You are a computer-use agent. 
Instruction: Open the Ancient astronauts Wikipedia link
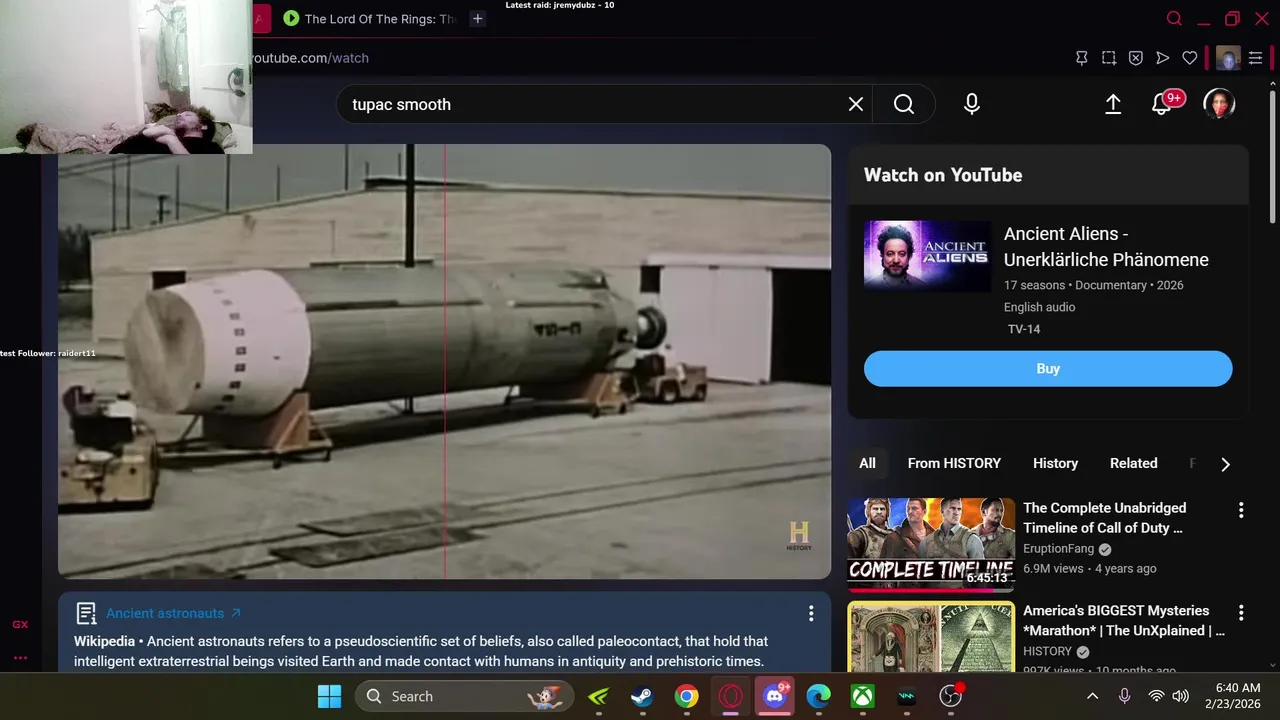coord(173,613)
